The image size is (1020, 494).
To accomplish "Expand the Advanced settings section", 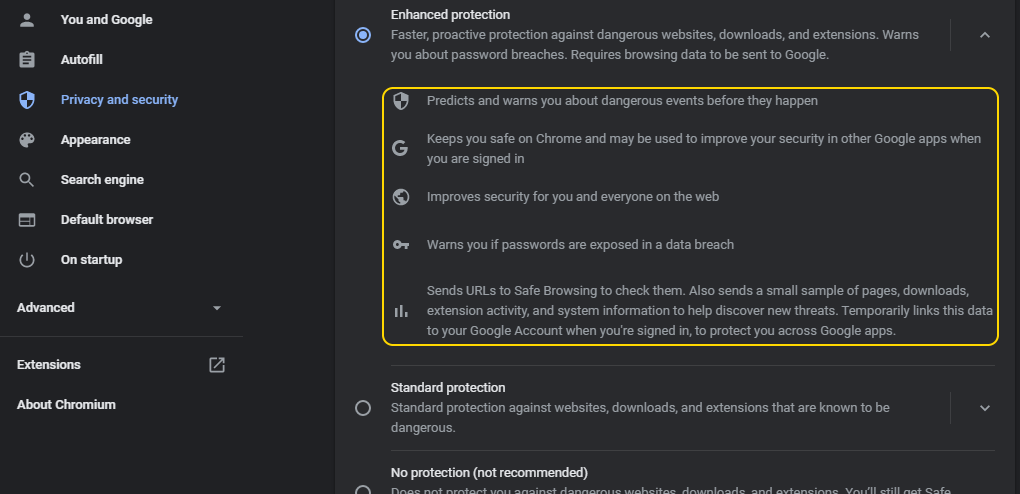I will click(x=121, y=307).
